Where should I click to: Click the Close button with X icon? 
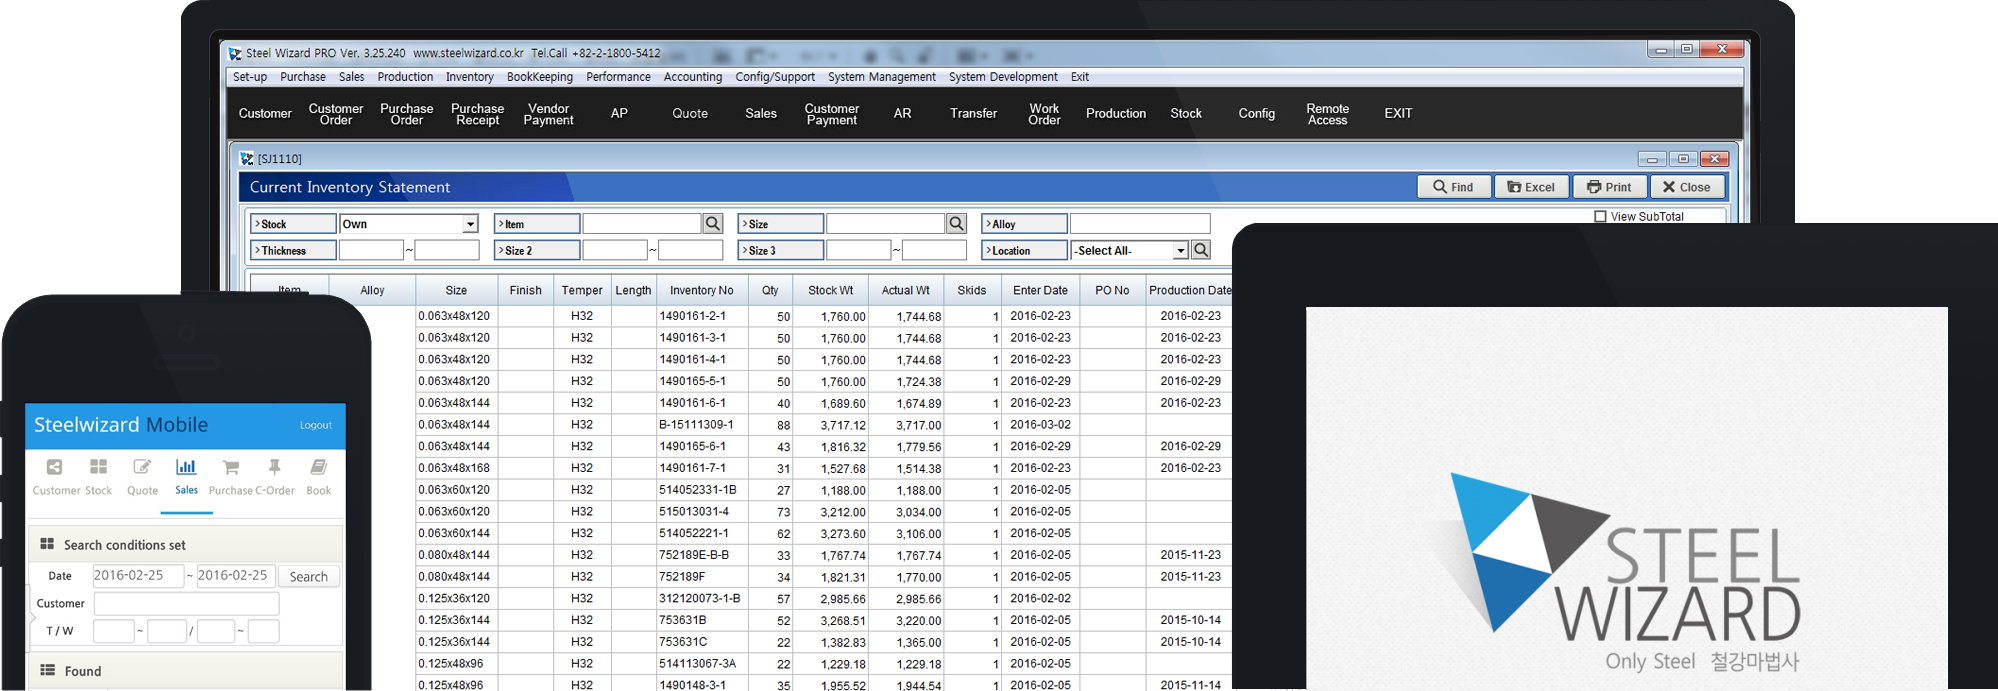1687,187
